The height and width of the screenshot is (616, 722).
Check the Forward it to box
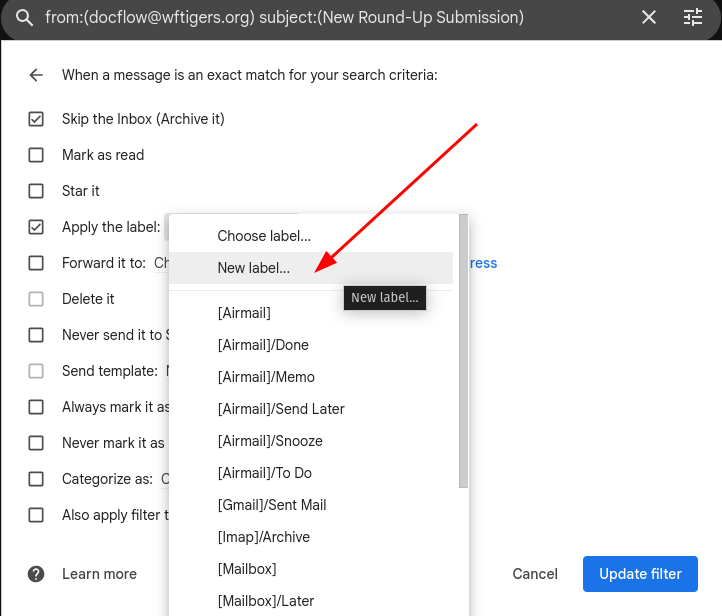tap(36, 263)
